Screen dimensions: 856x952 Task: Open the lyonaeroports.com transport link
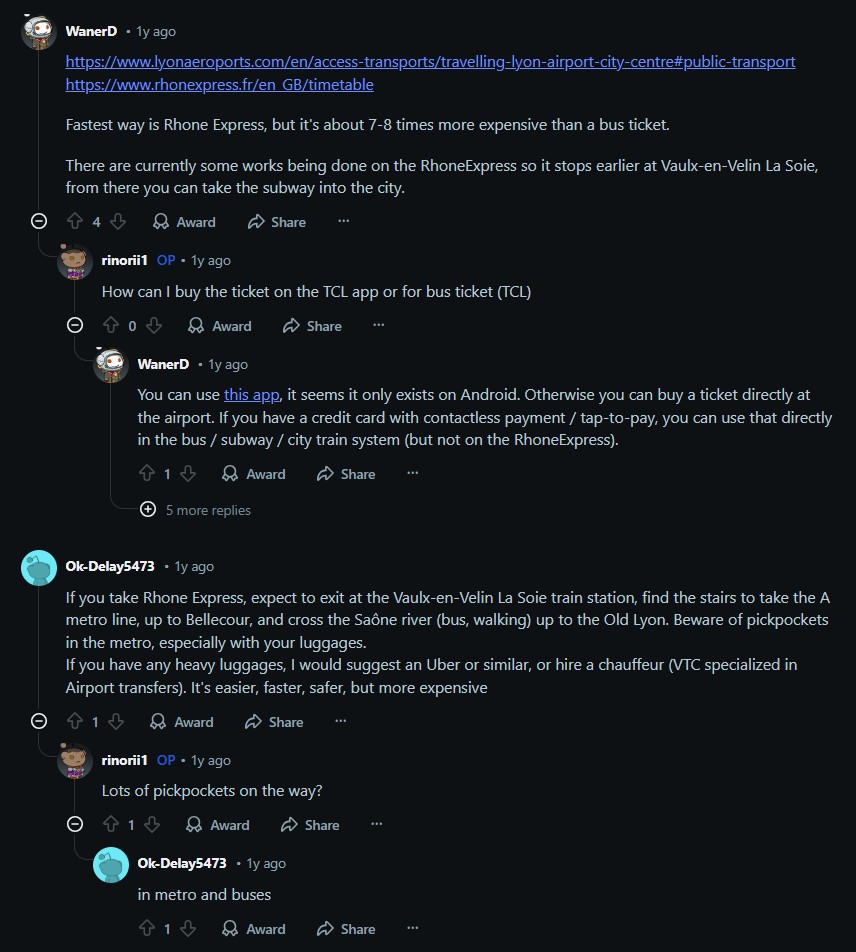(430, 62)
